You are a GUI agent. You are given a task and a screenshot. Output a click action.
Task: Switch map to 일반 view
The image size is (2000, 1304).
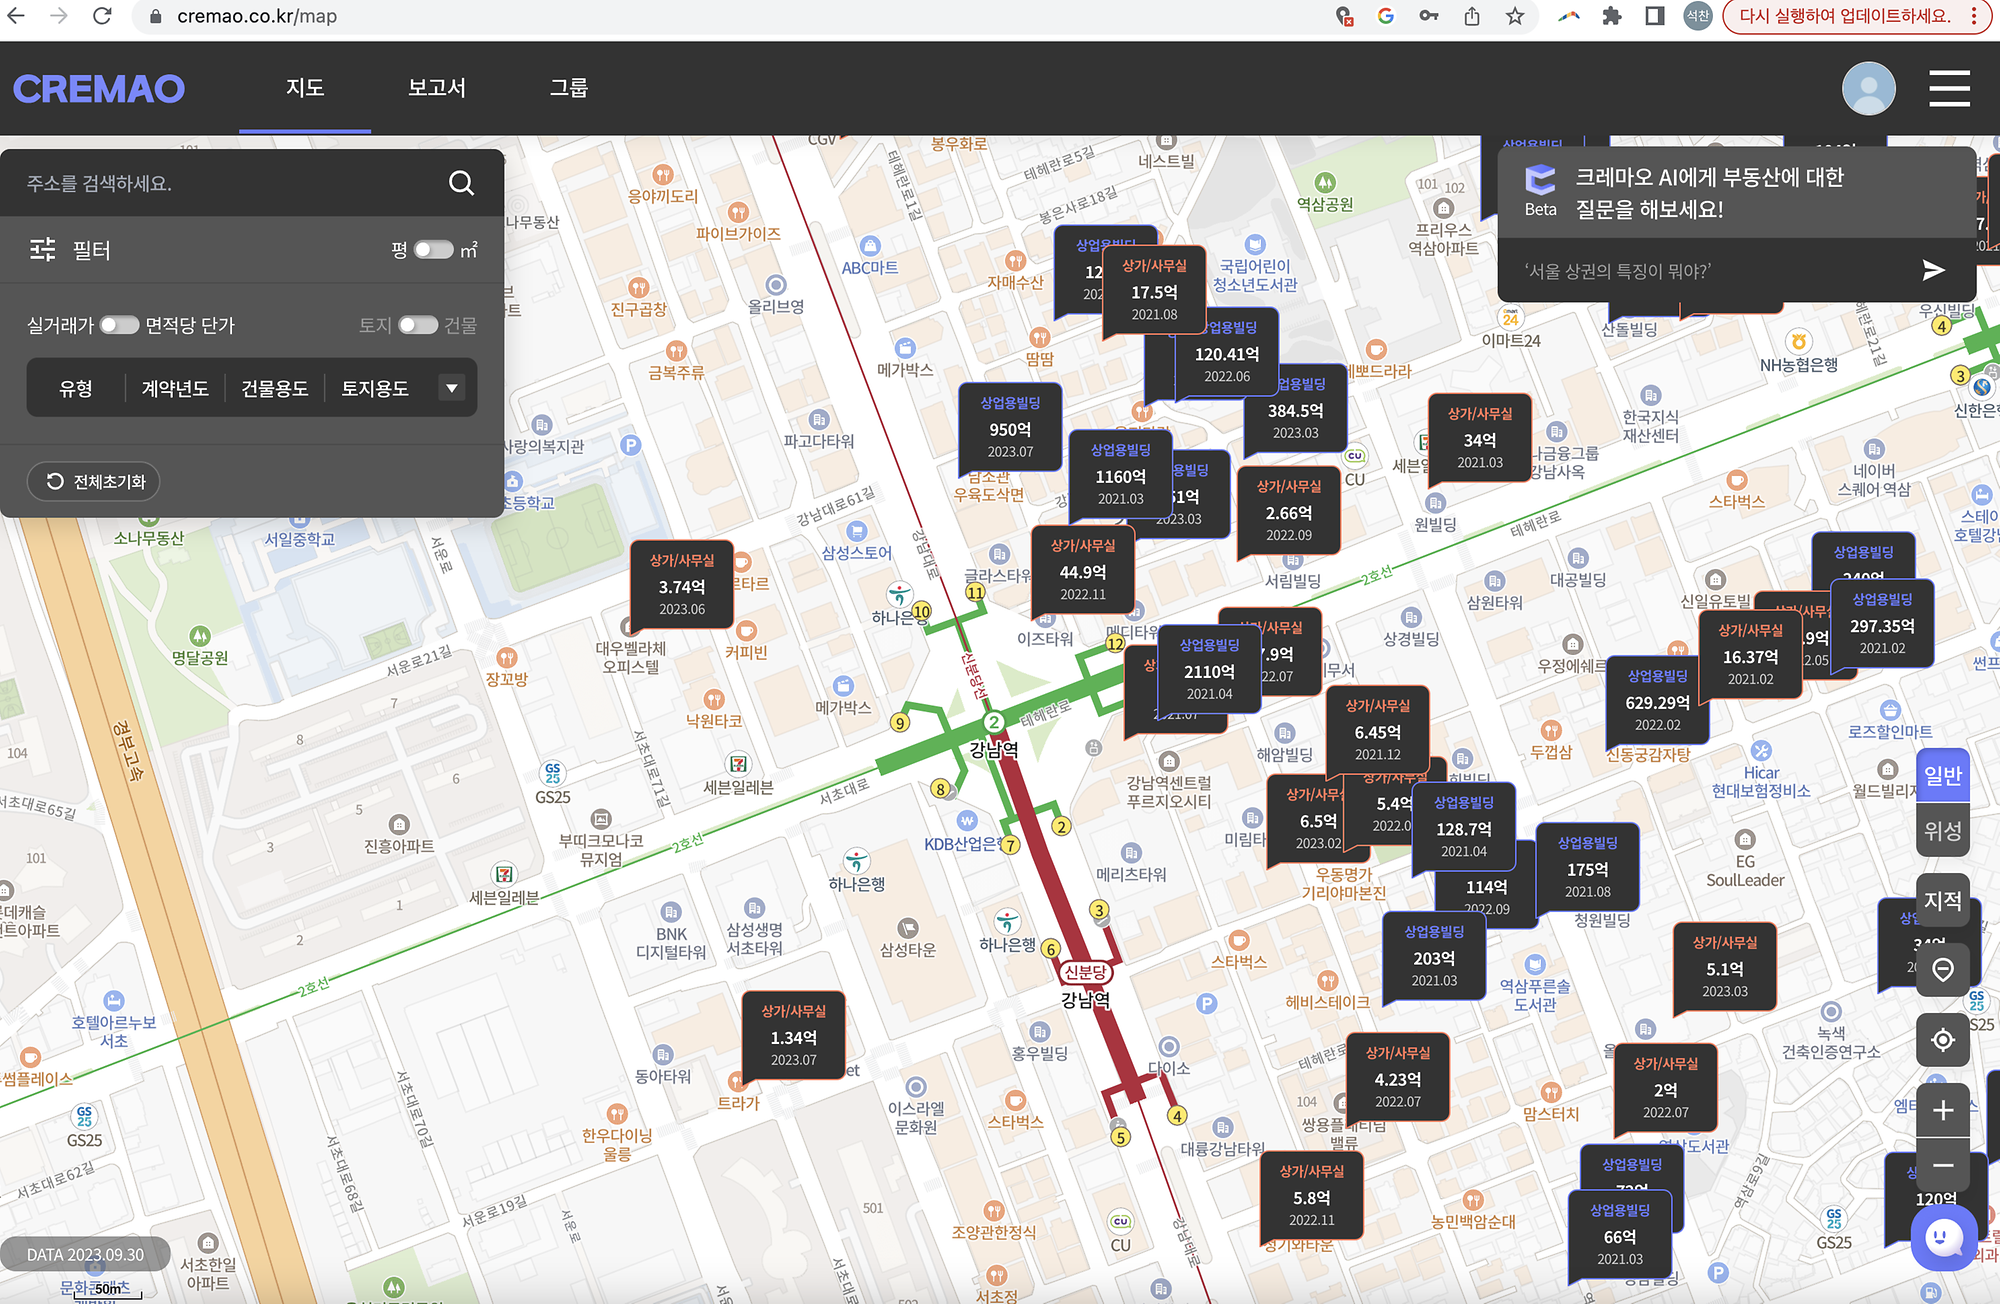click(1943, 775)
